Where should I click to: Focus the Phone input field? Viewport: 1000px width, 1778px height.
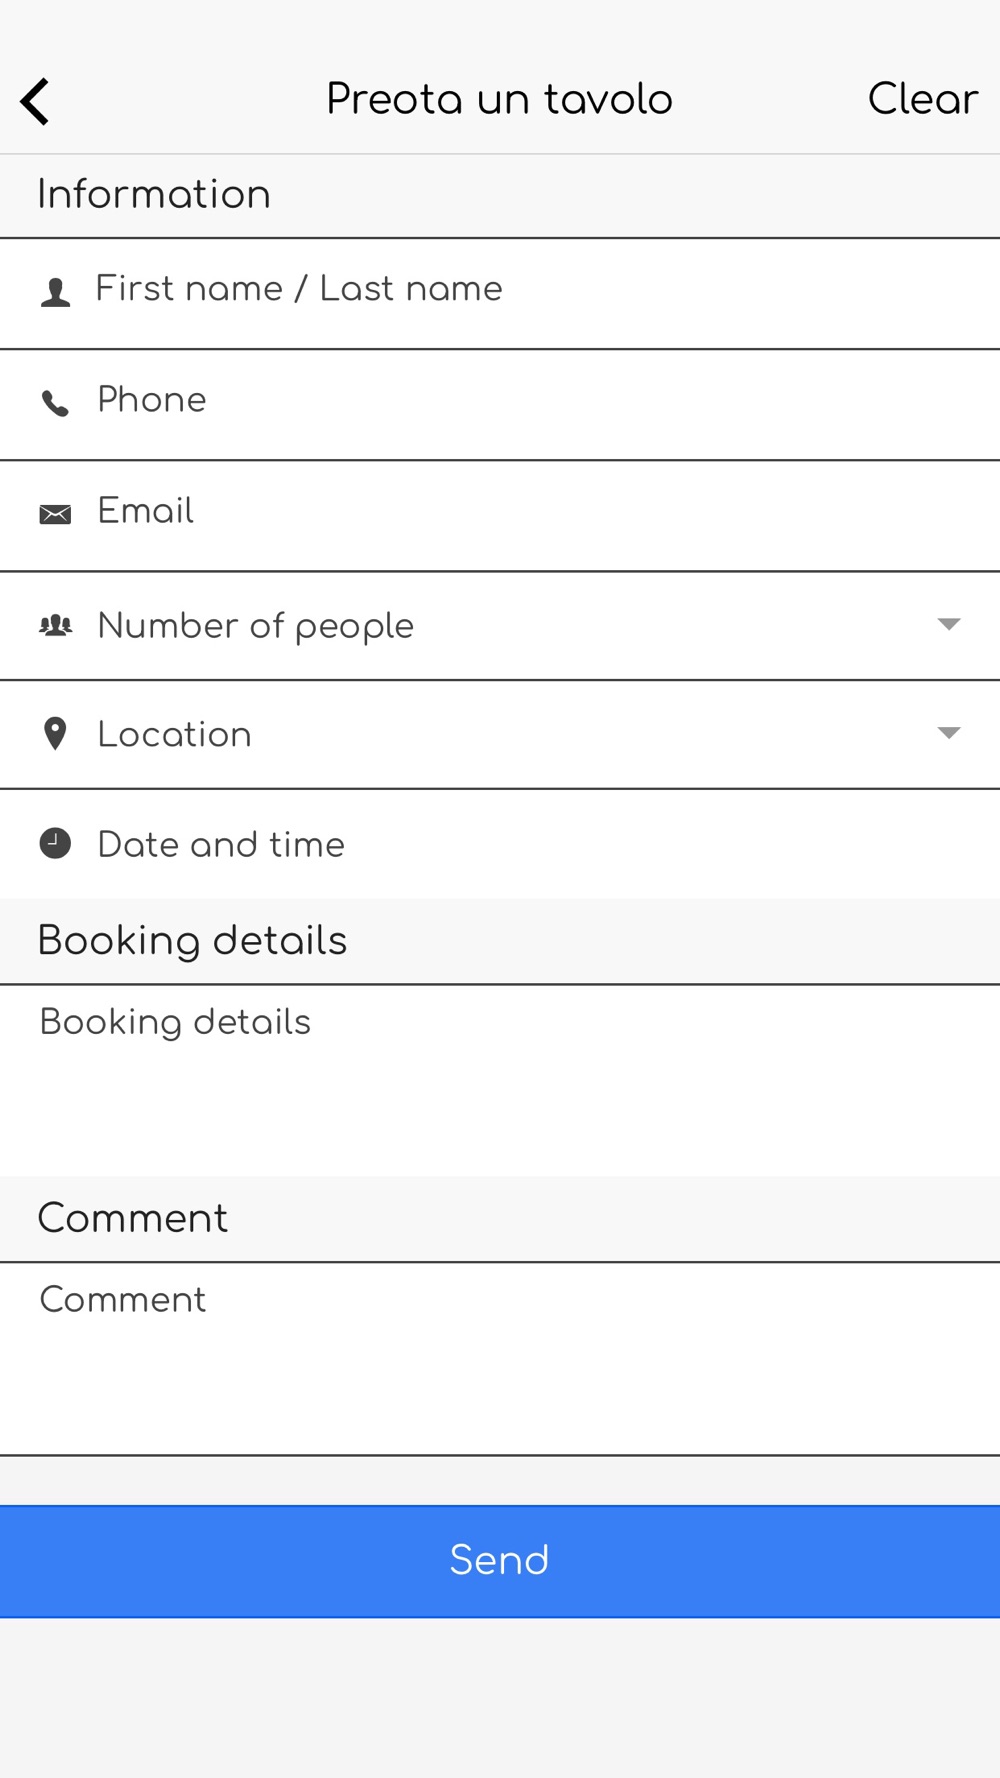point(500,405)
